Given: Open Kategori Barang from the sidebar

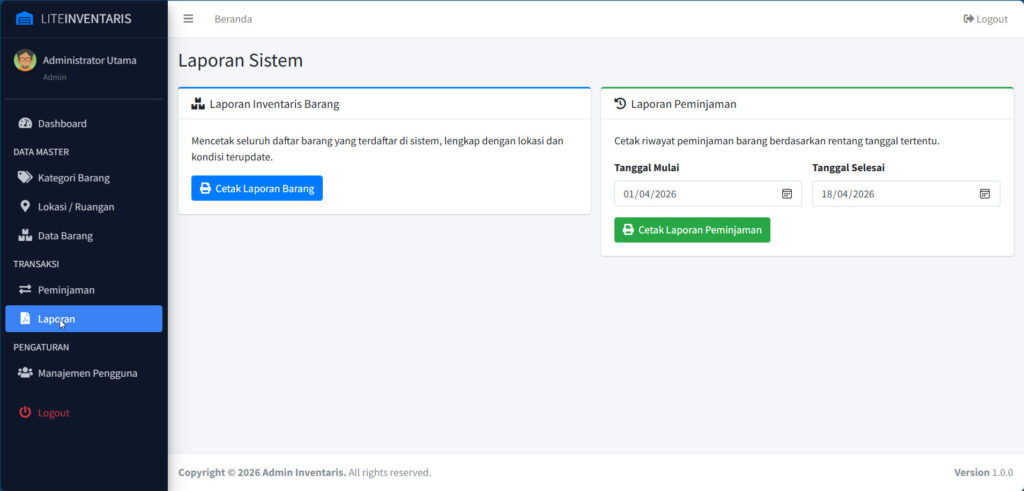Looking at the screenshot, I should tap(73, 178).
